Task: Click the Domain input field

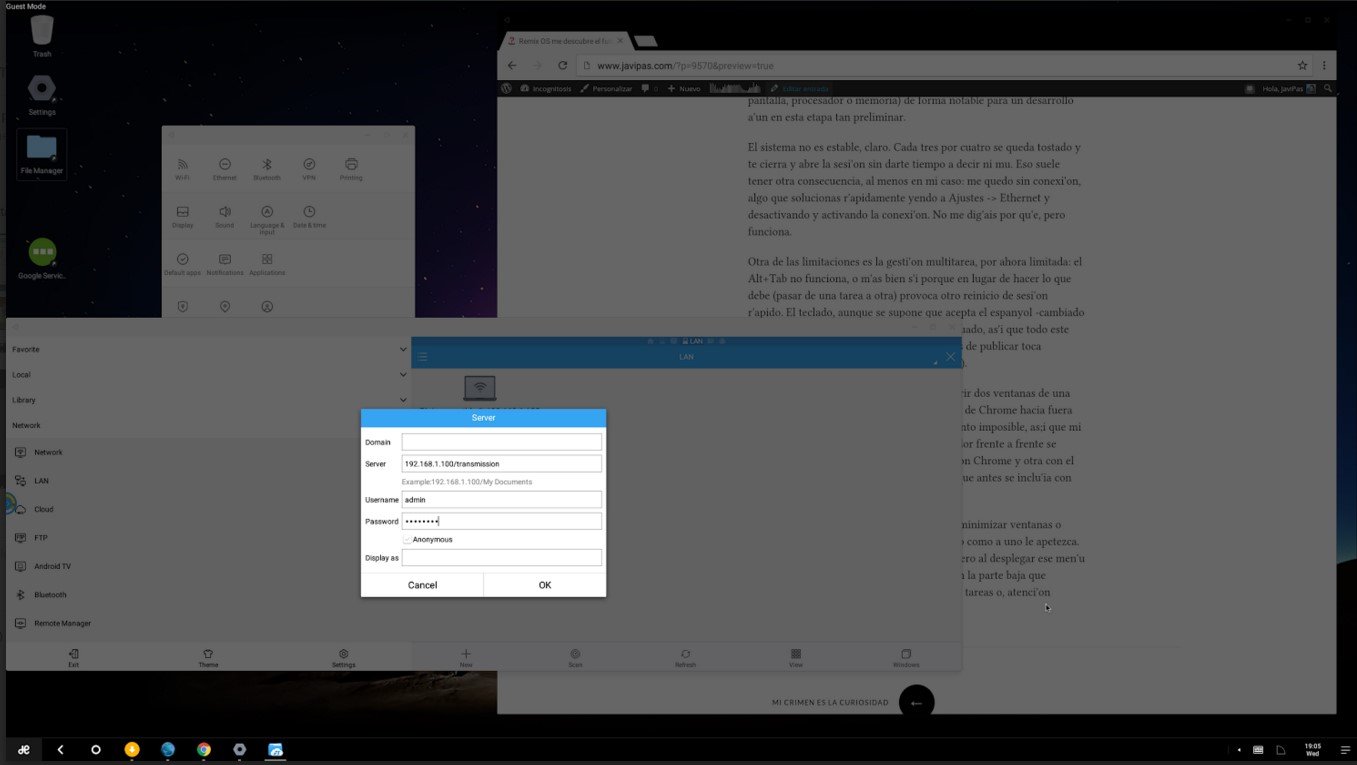Action: pos(501,442)
